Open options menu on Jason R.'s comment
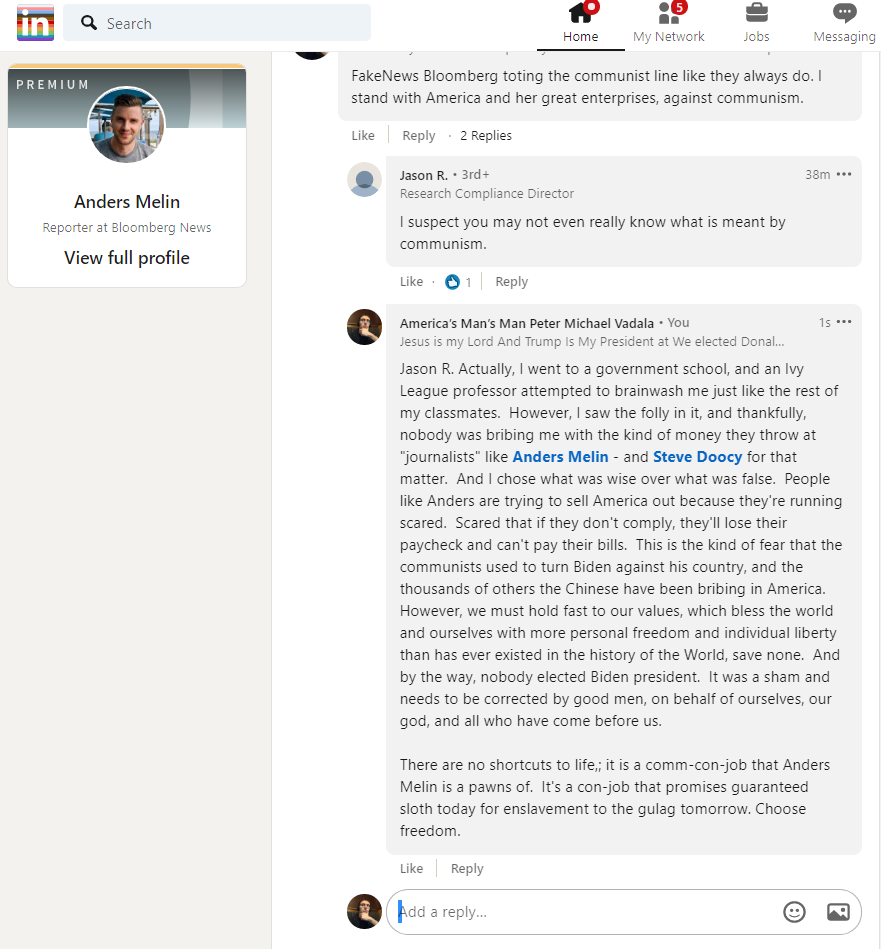The width and height of the screenshot is (881, 949). pos(844,175)
